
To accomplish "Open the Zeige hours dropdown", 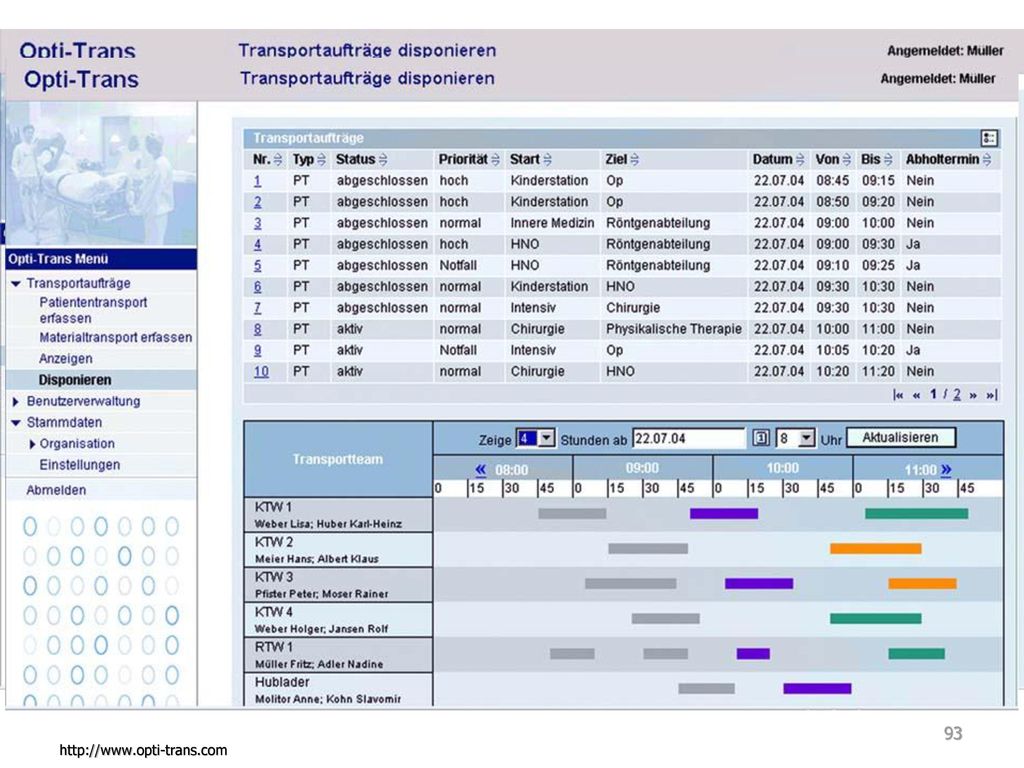I will [547, 438].
